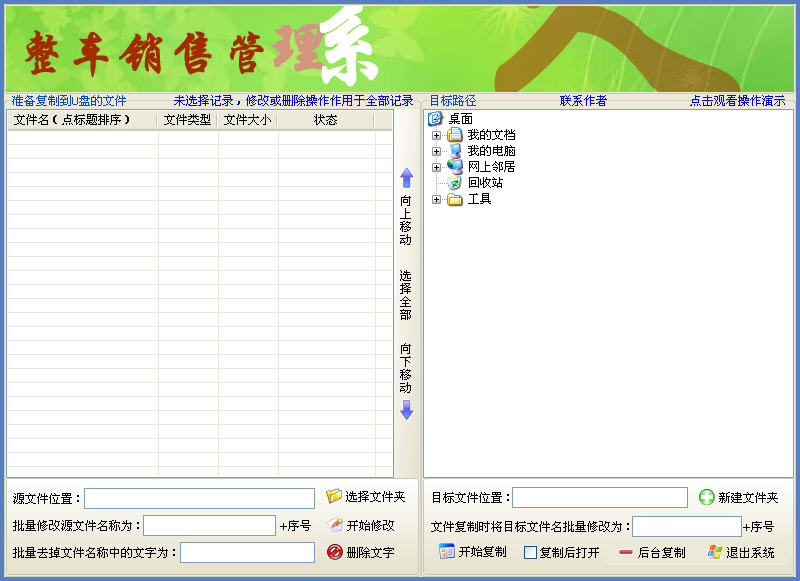Select the 桌面 tree item label
Image resolution: width=800 pixels, height=581 pixels.
(460, 119)
